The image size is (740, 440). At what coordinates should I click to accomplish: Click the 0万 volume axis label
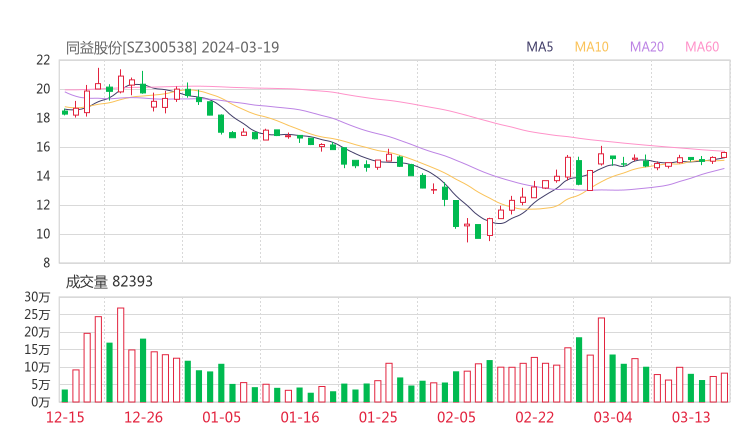41,402
